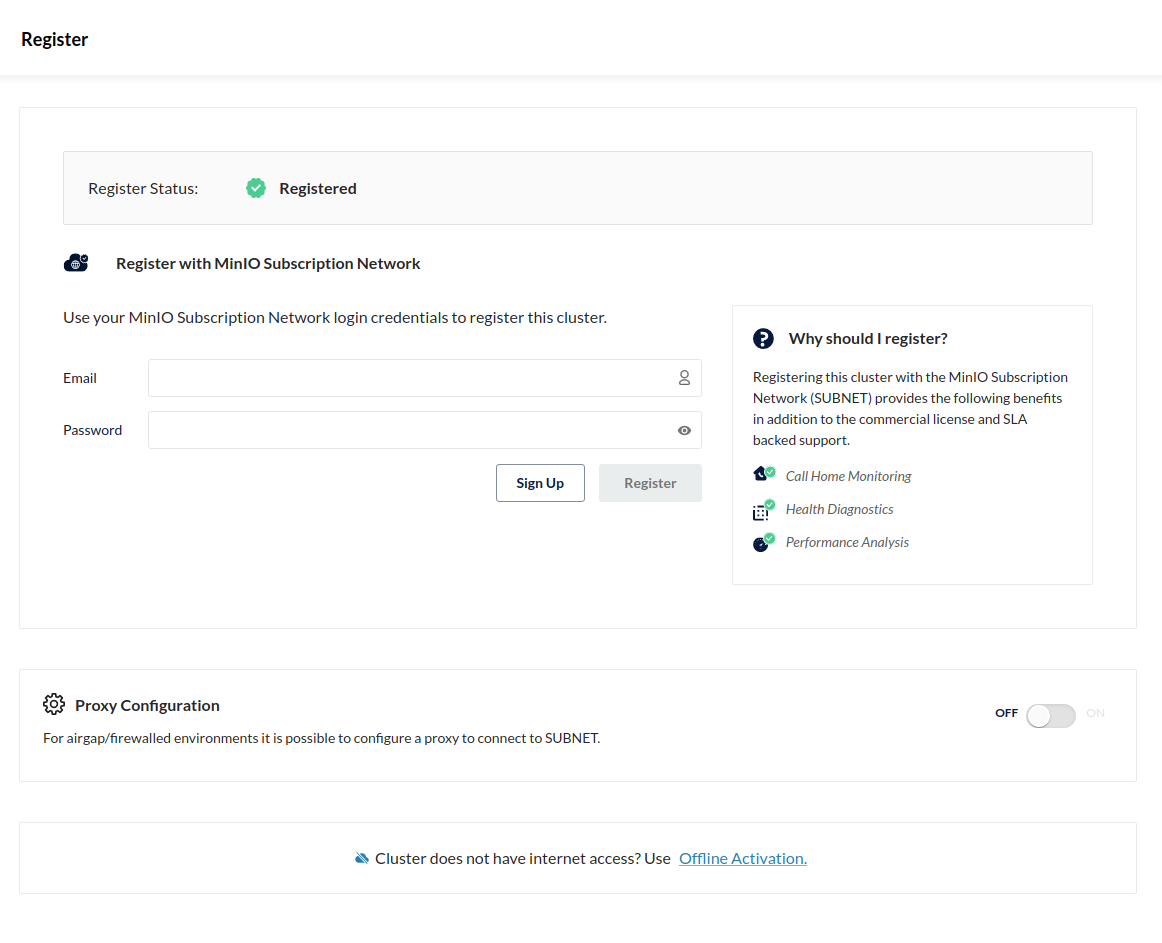Click the Use your MinIO Subscription Network sentence
The width and height of the screenshot is (1162, 943).
pyautogui.click(x=335, y=317)
